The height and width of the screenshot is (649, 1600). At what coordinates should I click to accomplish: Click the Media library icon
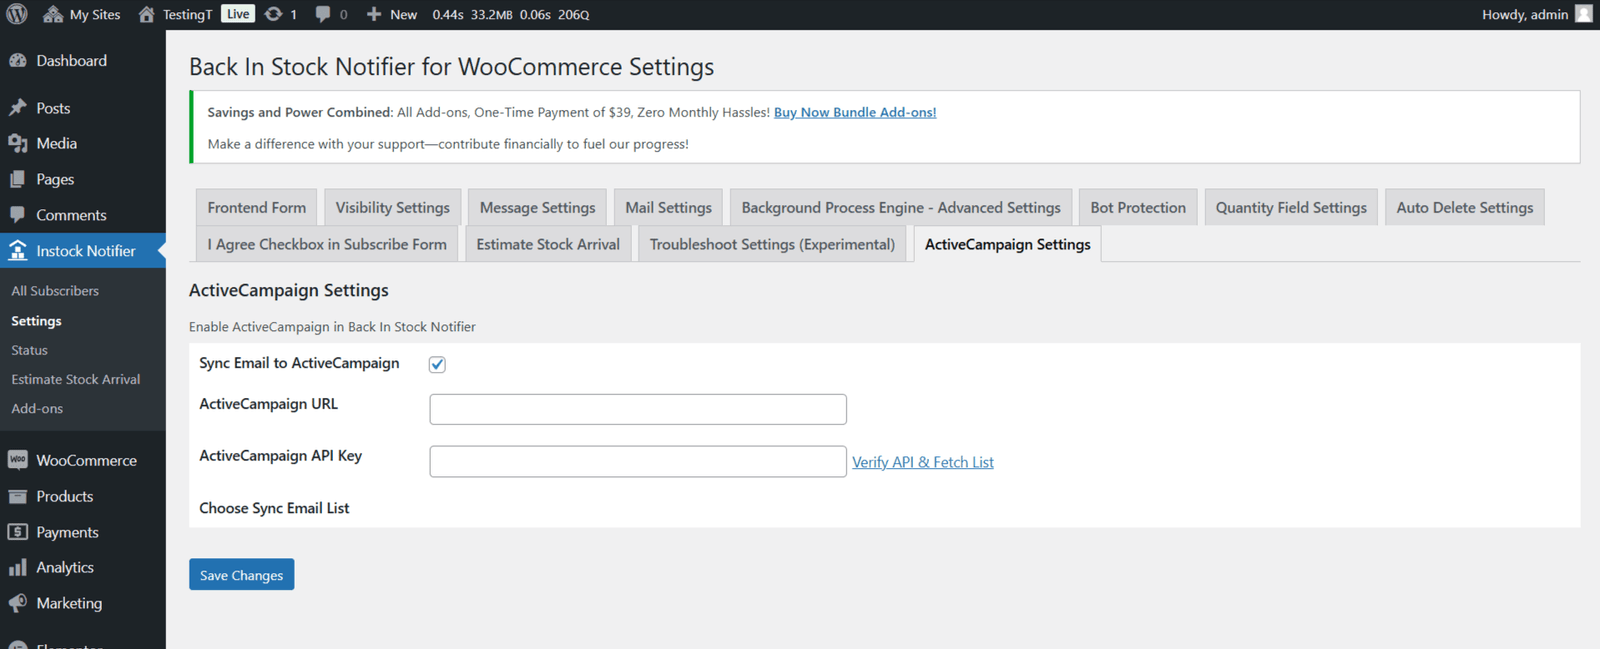(18, 144)
